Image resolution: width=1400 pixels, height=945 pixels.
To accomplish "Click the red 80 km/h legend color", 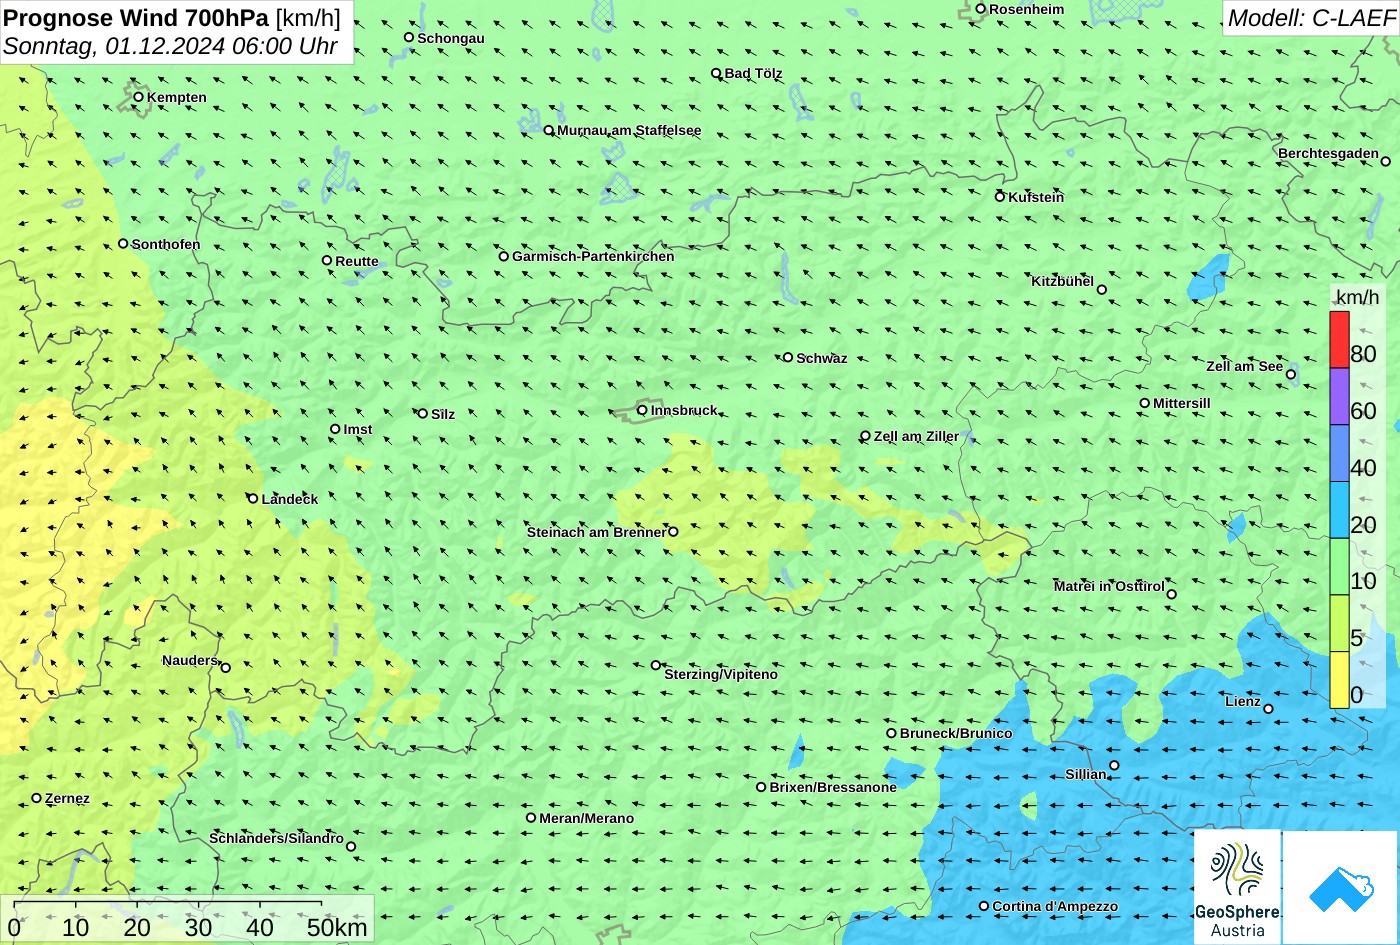I will pyautogui.click(x=1339, y=340).
